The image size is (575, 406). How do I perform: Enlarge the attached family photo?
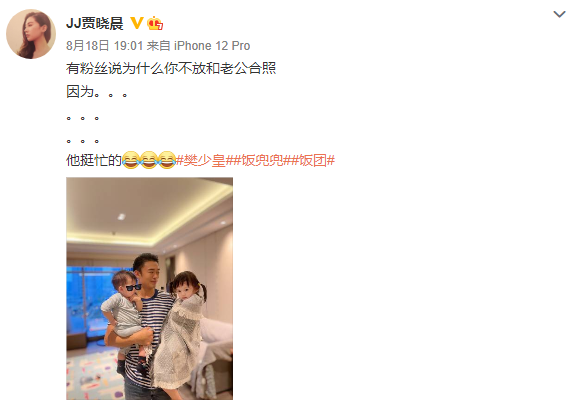(149, 288)
